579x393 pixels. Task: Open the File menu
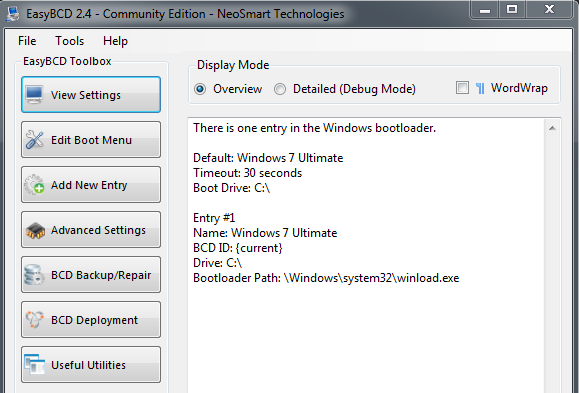[x=27, y=41]
